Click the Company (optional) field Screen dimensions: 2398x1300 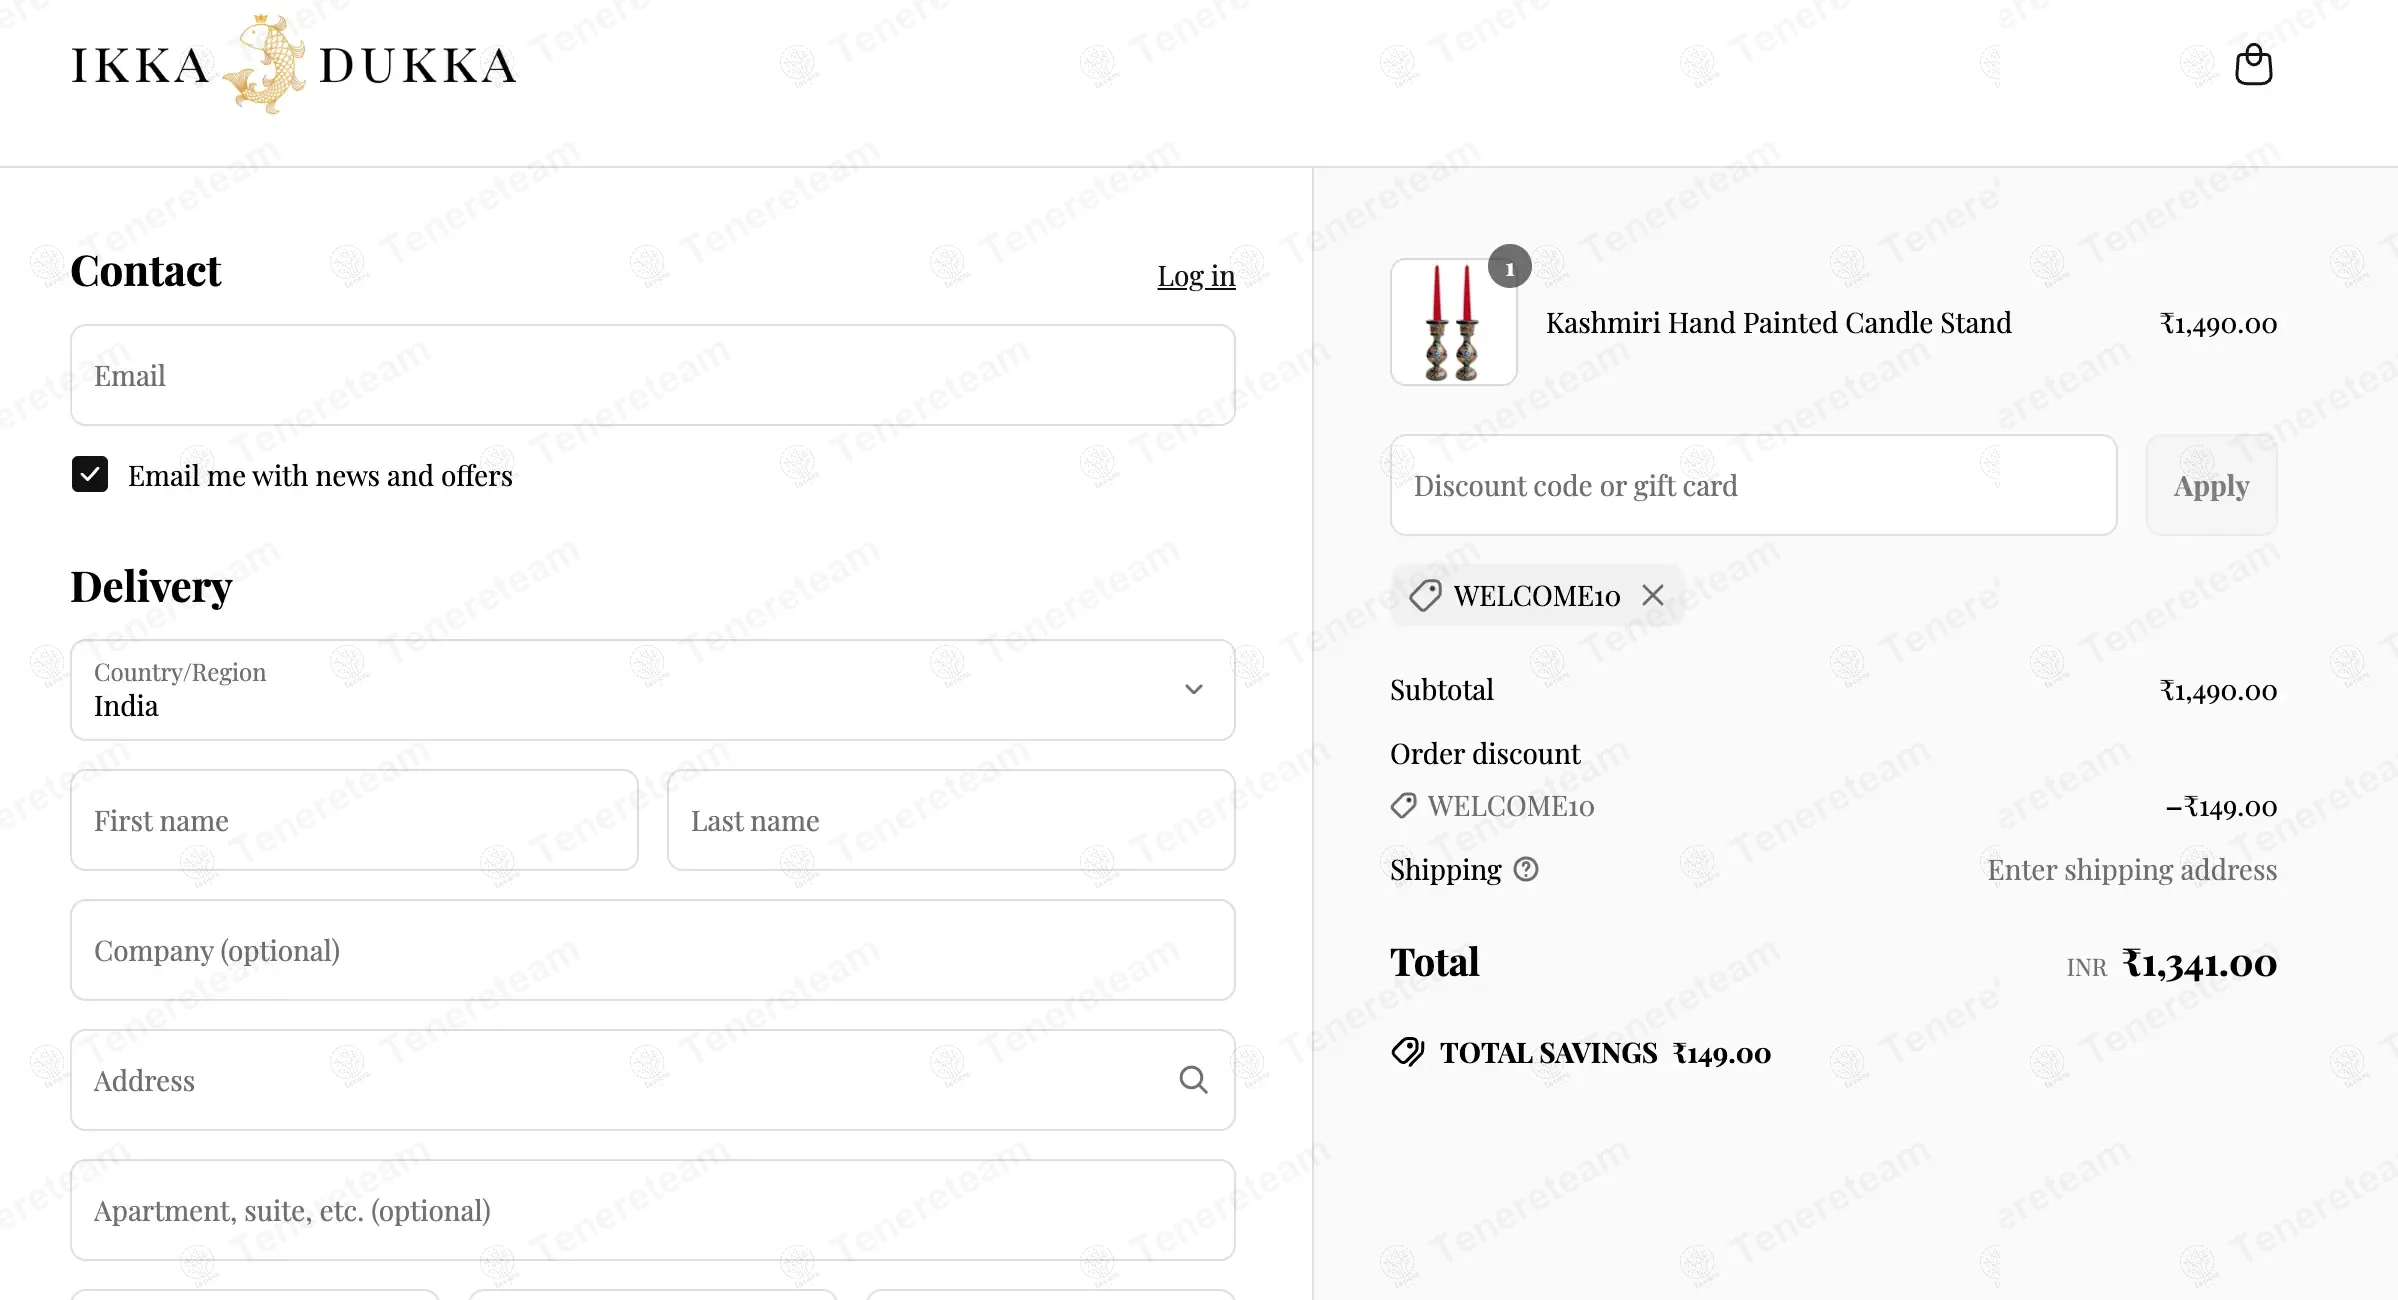pos(653,950)
